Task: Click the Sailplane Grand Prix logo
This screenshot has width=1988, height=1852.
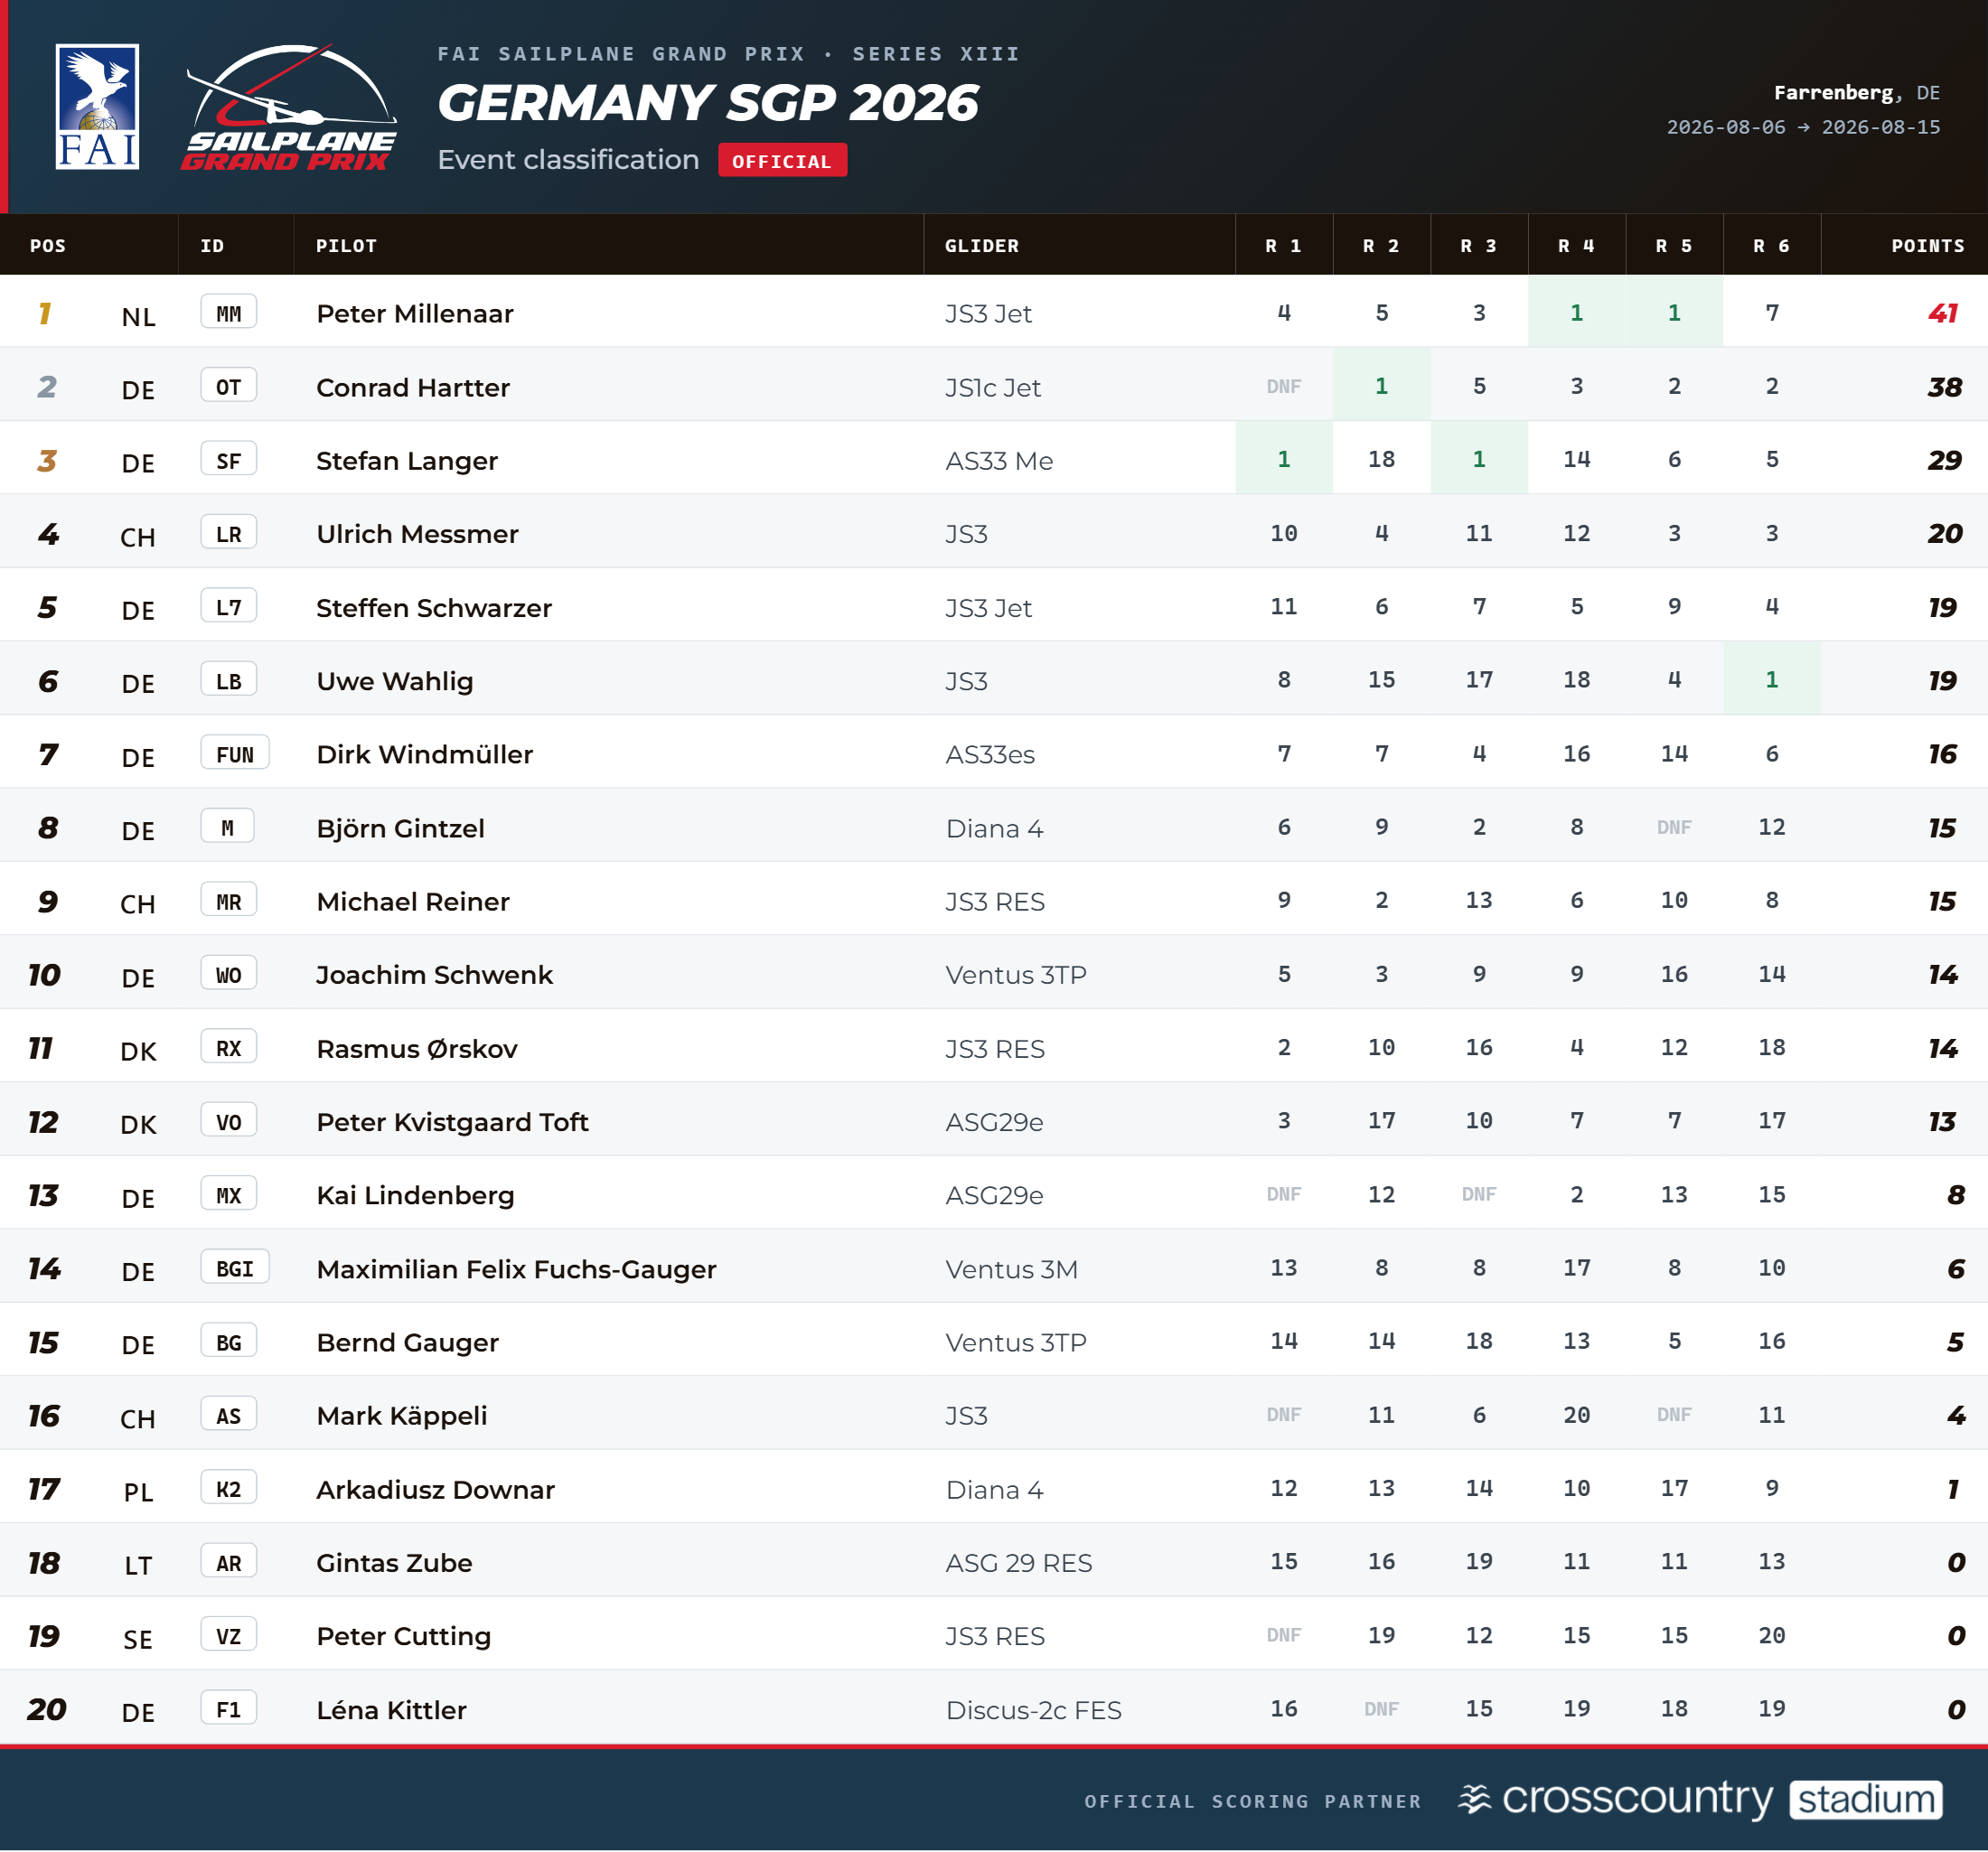Action: click(289, 107)
